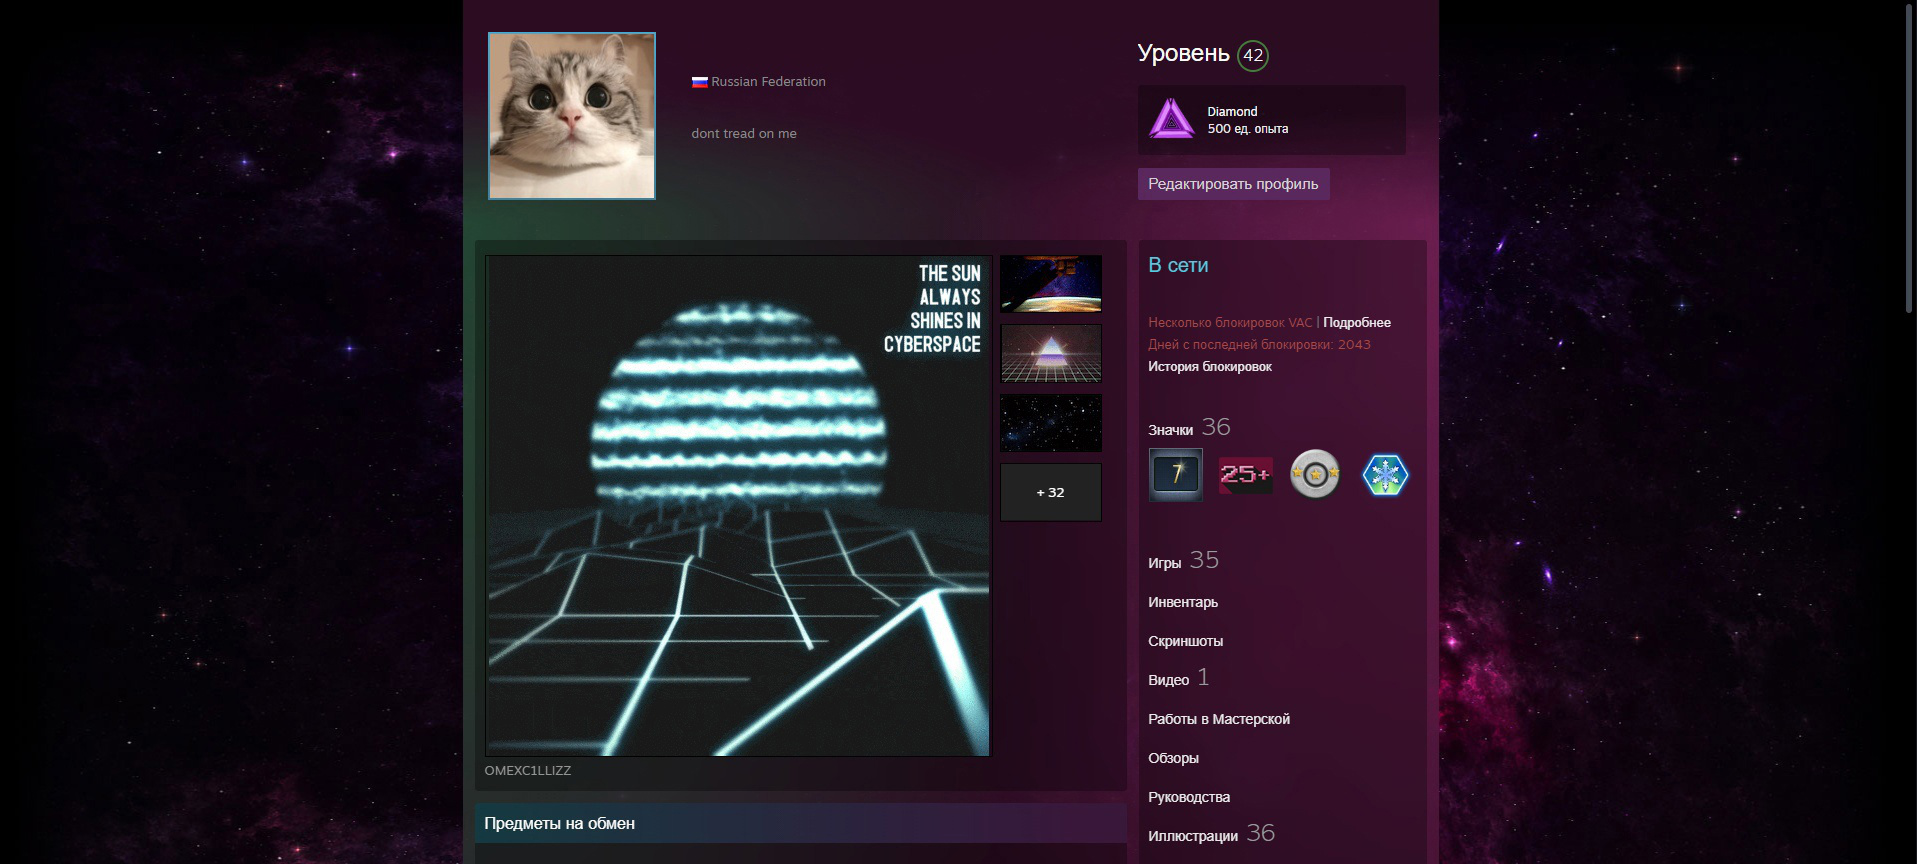1917x864 pixels.
Task: Open the level 42 badge circle
Action: pos(1253,56)
